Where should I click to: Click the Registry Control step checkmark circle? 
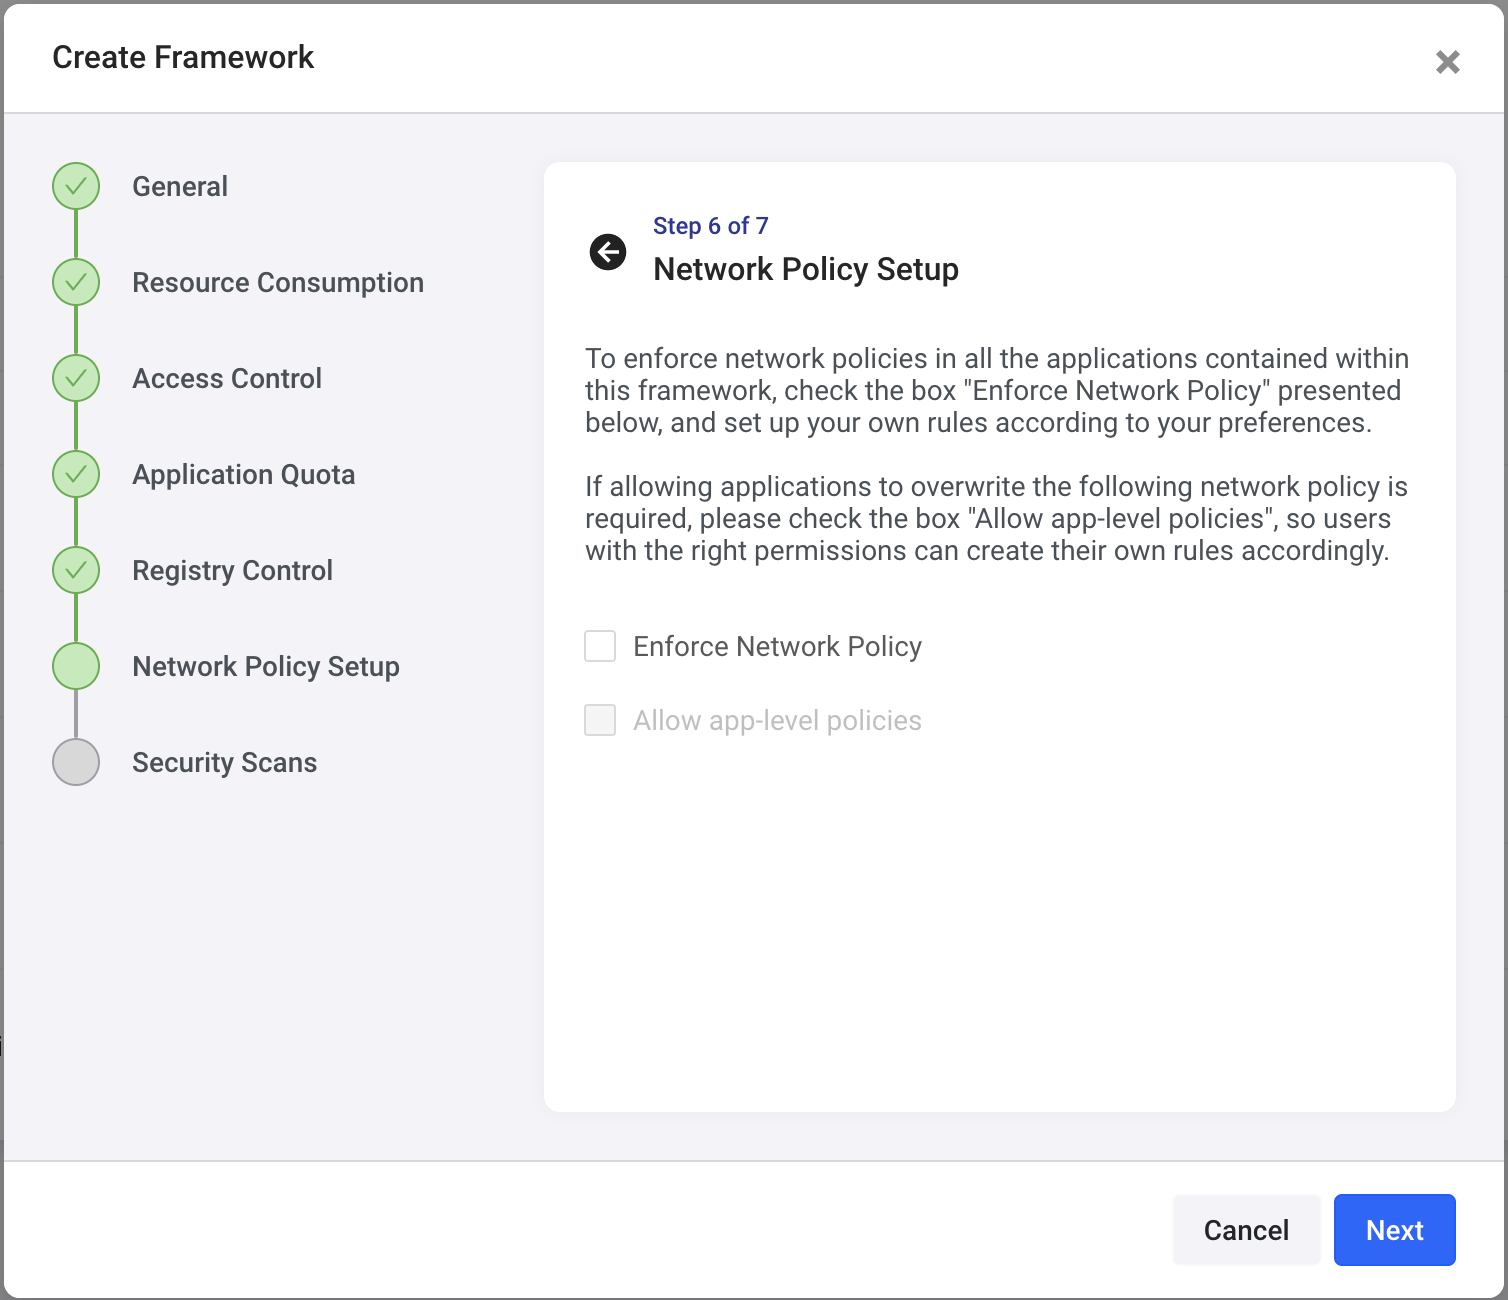(76, 570)
